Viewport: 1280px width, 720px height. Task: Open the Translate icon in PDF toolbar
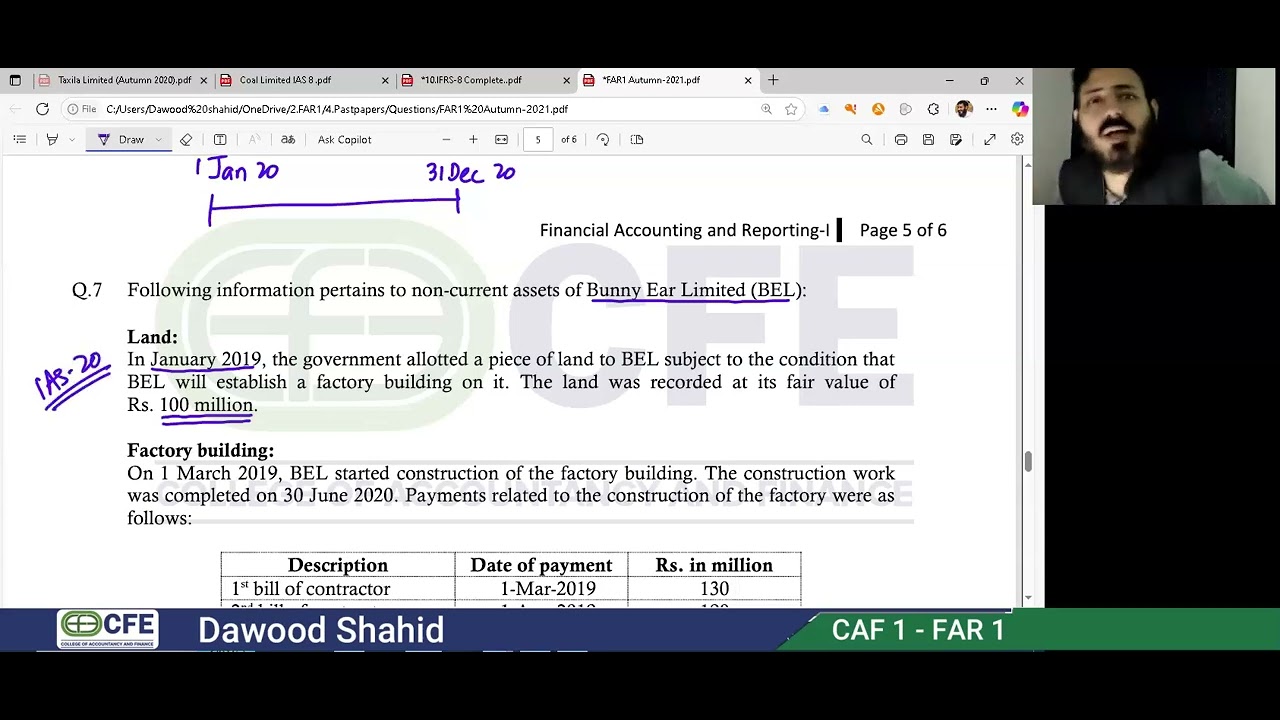click(288, 140)
